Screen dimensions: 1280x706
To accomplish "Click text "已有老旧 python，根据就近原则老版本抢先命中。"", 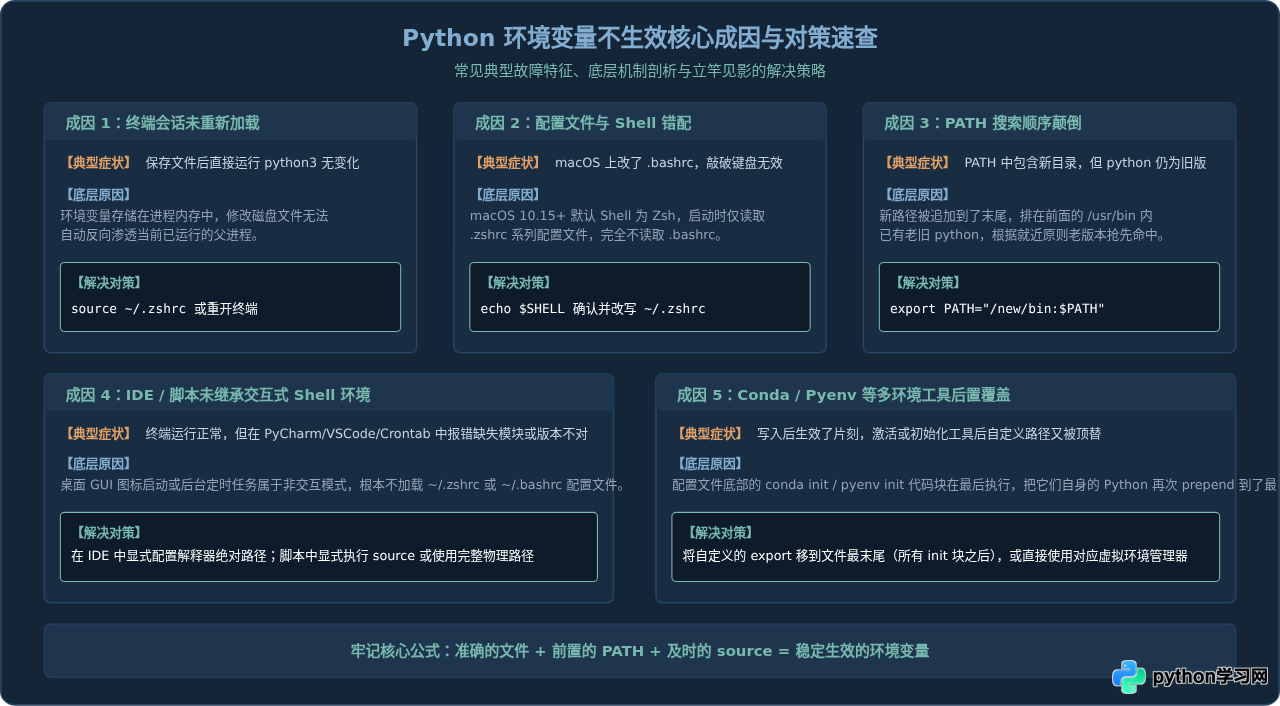I will coord(1022,235).
